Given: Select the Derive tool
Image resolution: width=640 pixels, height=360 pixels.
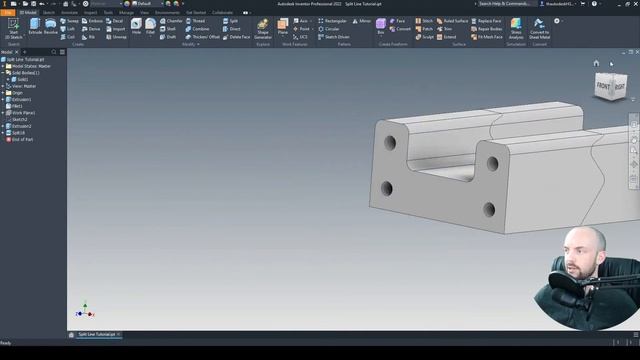Looking at the screenshot, I should (91, 29).
